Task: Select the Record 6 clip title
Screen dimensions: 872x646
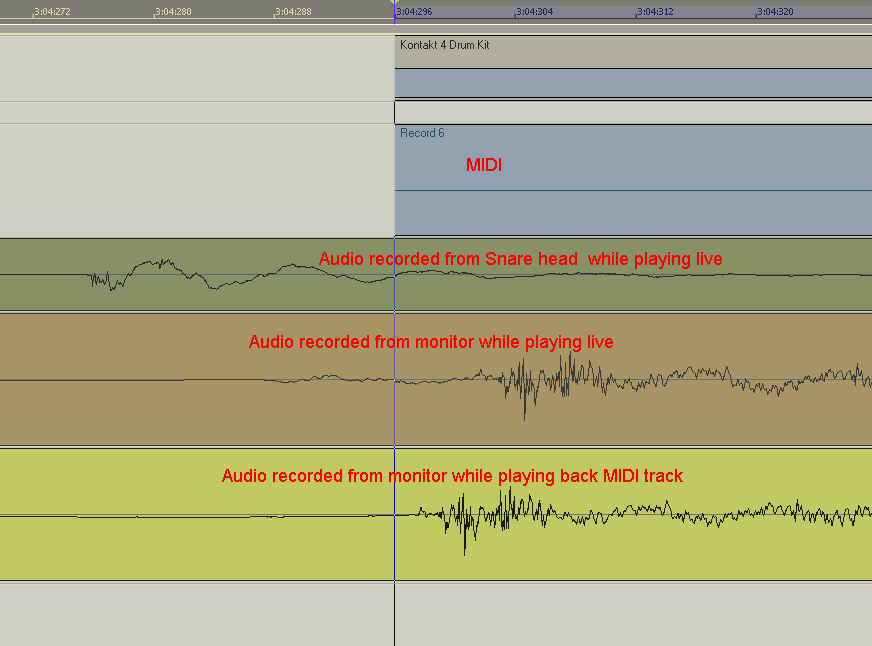Action: coord(422,133)
